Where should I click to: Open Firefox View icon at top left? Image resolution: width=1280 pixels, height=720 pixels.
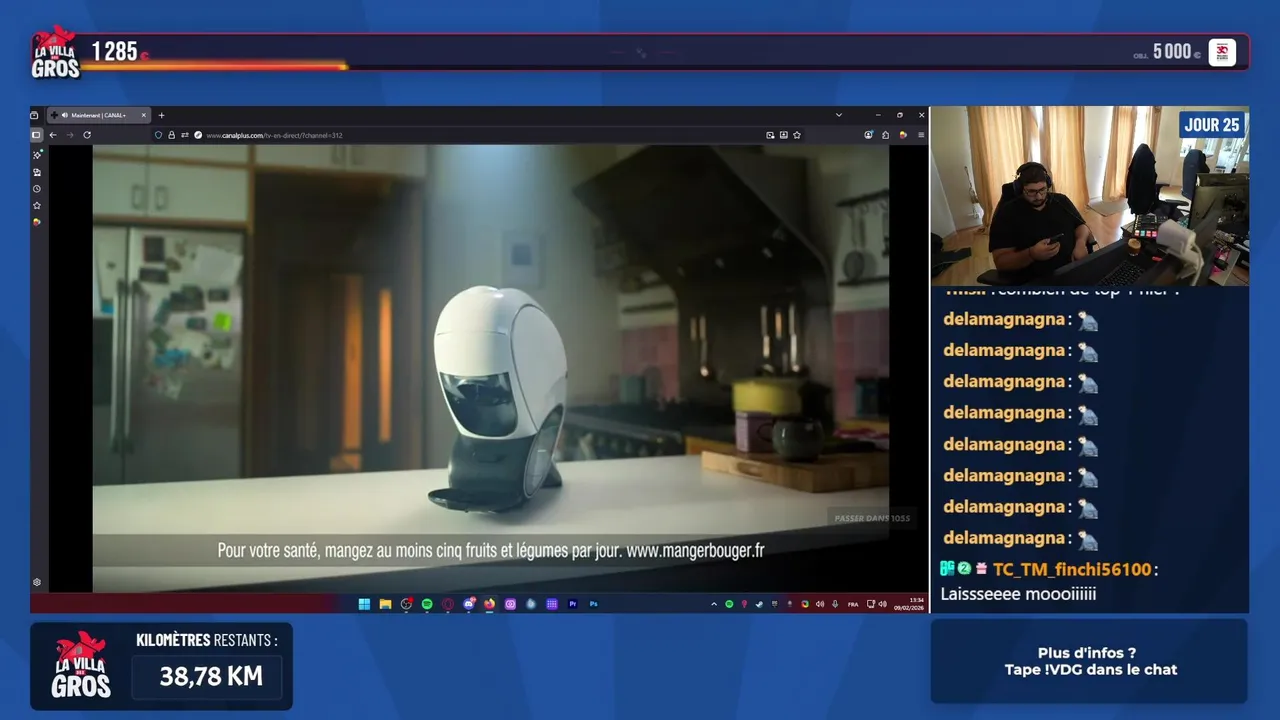(34, 115)
